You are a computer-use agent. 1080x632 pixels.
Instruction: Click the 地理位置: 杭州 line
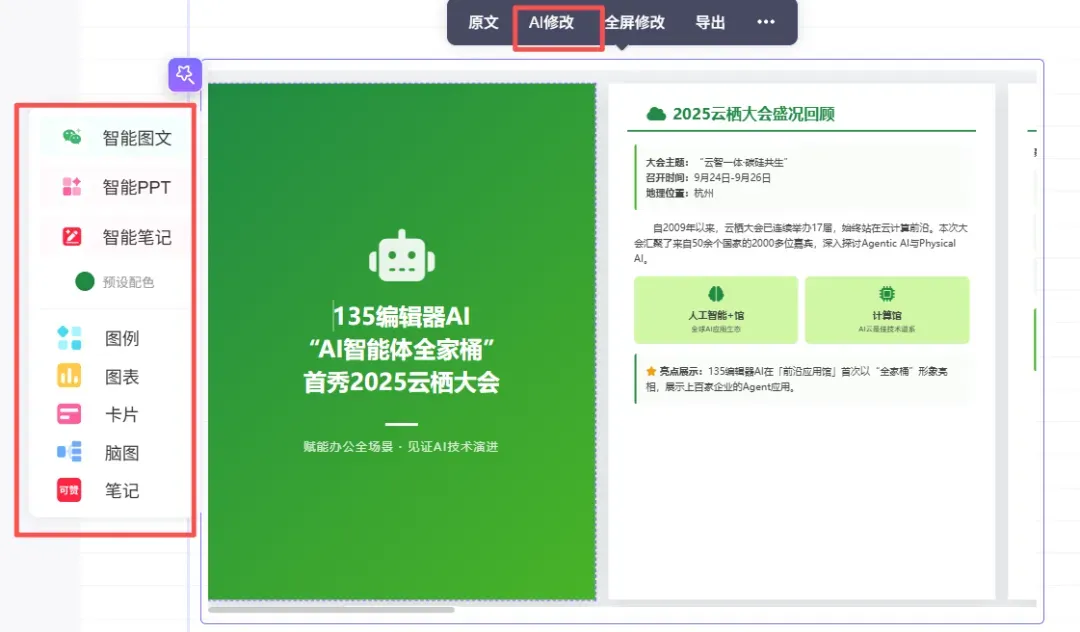[x=679, y=193]
